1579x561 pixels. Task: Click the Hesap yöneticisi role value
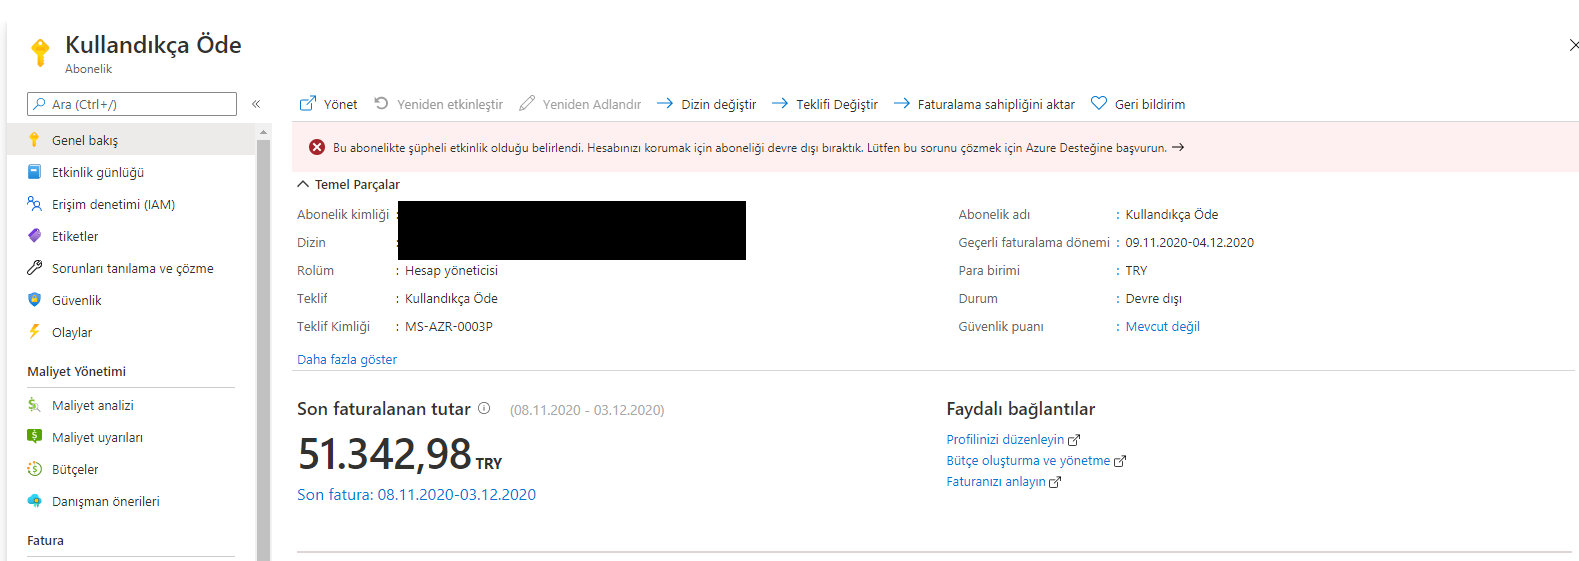(451, 270)
